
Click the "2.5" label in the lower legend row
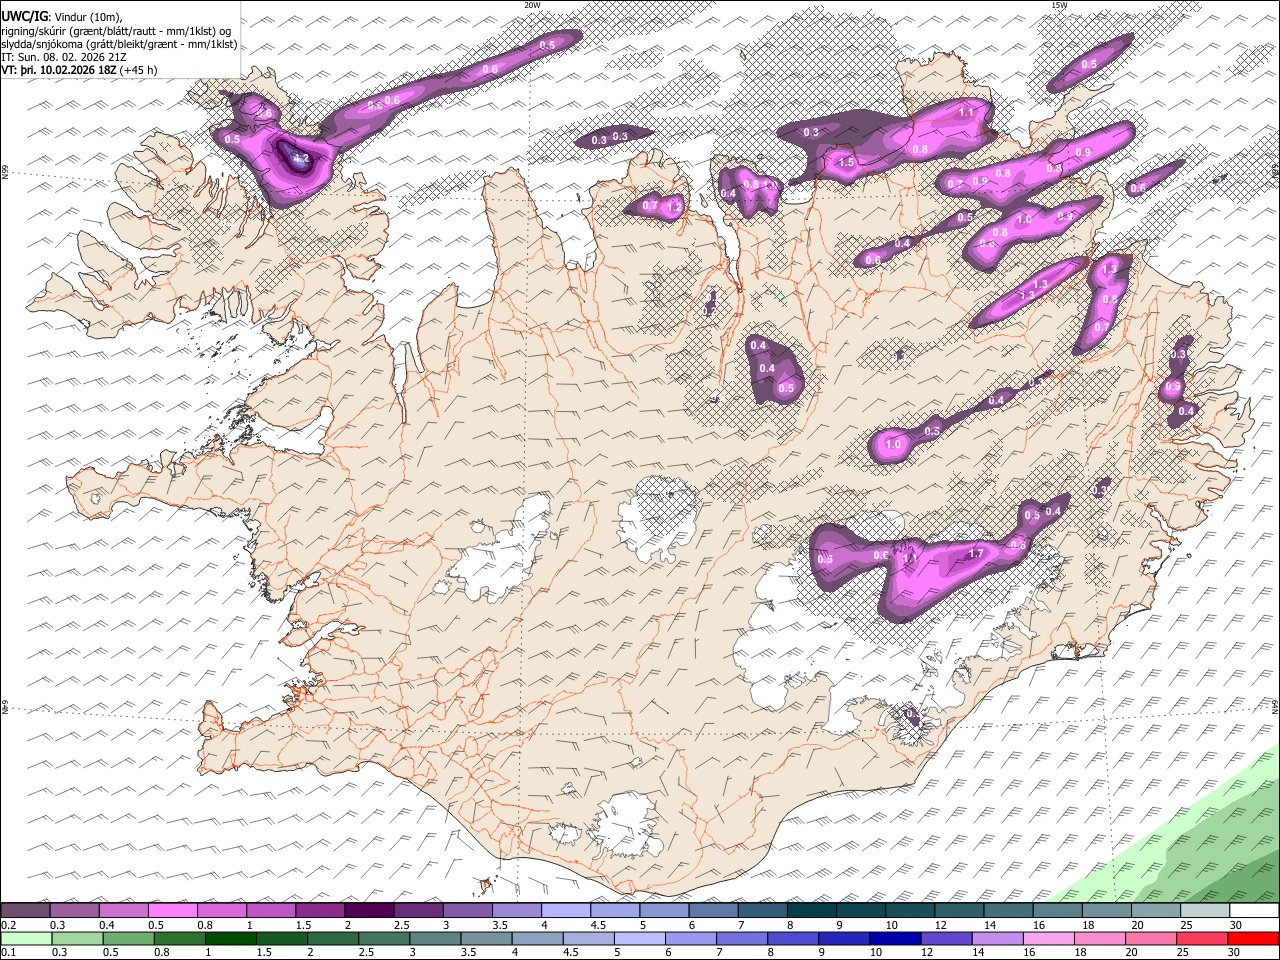(x=364, y=952)
